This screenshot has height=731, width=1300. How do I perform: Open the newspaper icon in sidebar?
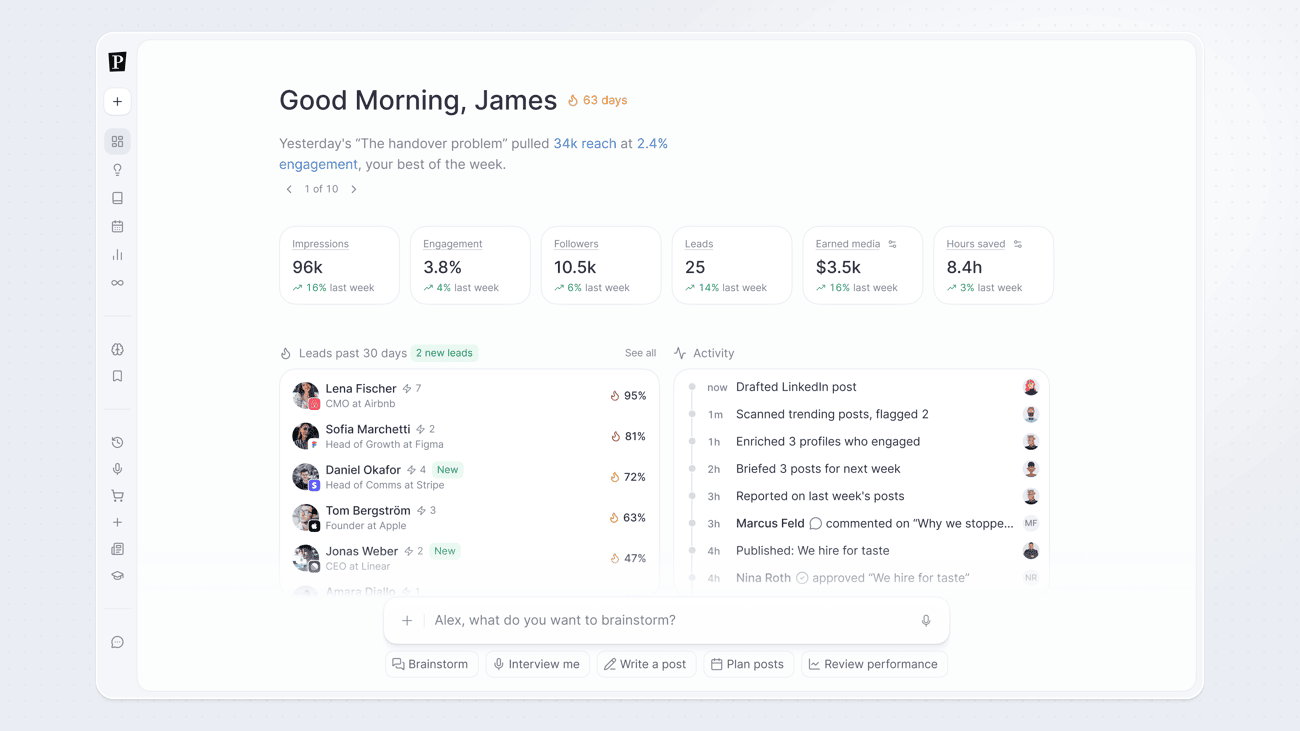(117, 549)
